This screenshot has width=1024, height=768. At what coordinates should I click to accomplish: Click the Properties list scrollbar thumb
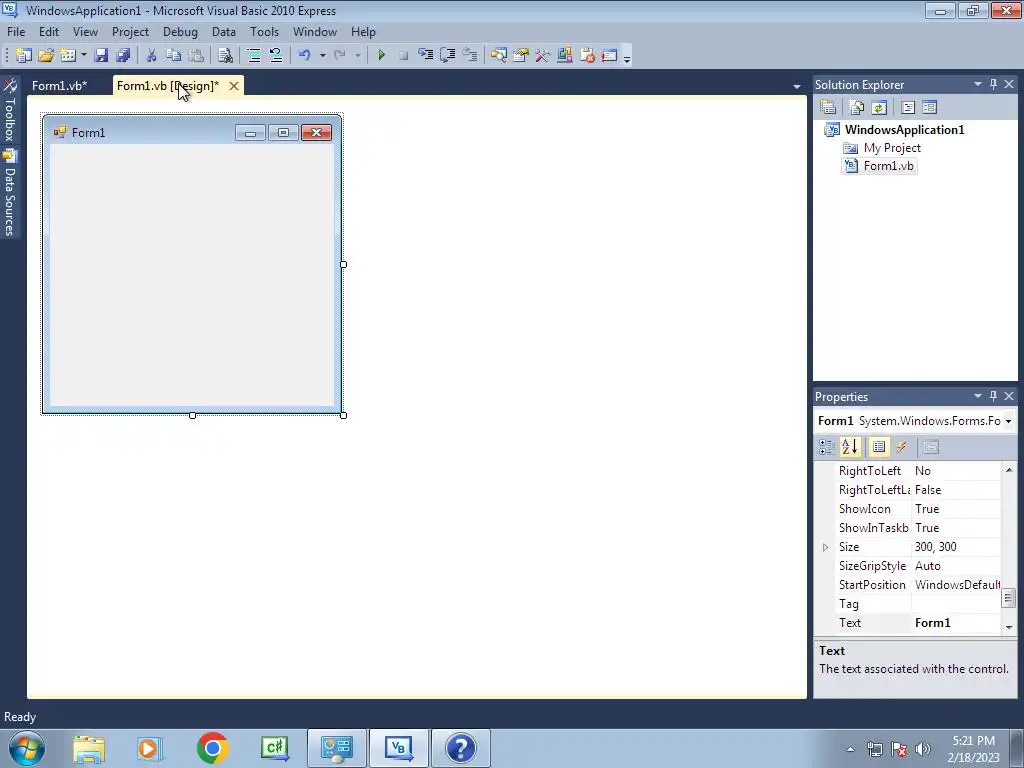click(1008, 598)
